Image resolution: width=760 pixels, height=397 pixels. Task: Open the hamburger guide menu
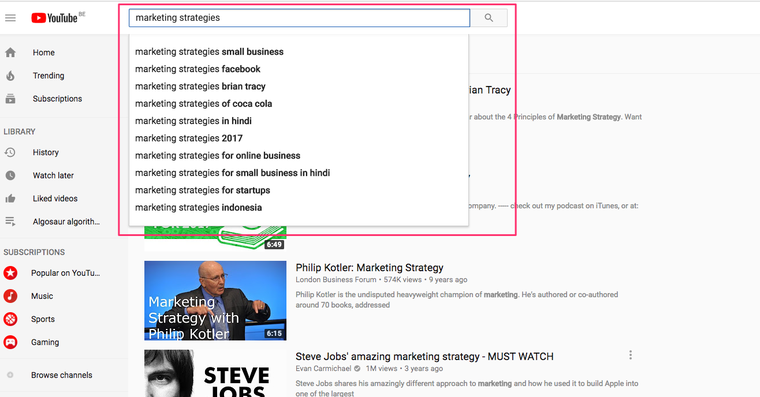pos(10,18)
